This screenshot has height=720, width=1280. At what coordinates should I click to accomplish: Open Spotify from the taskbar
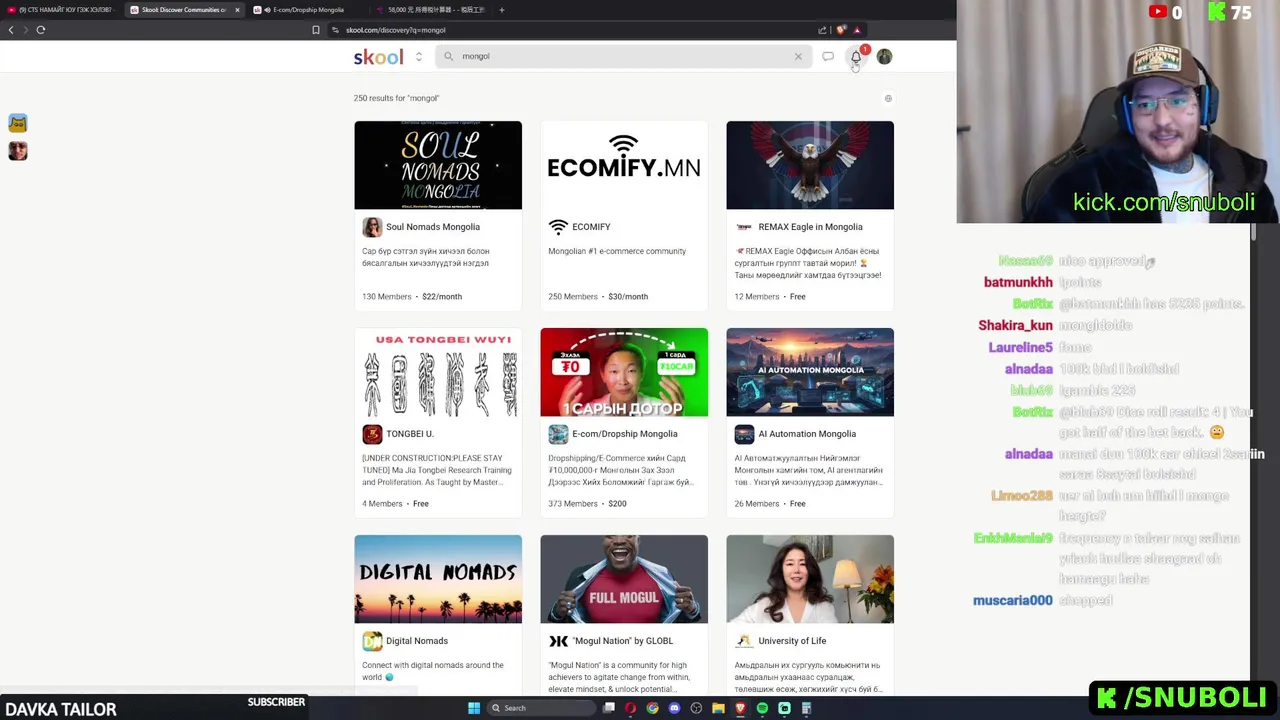(x=762, y=708)
